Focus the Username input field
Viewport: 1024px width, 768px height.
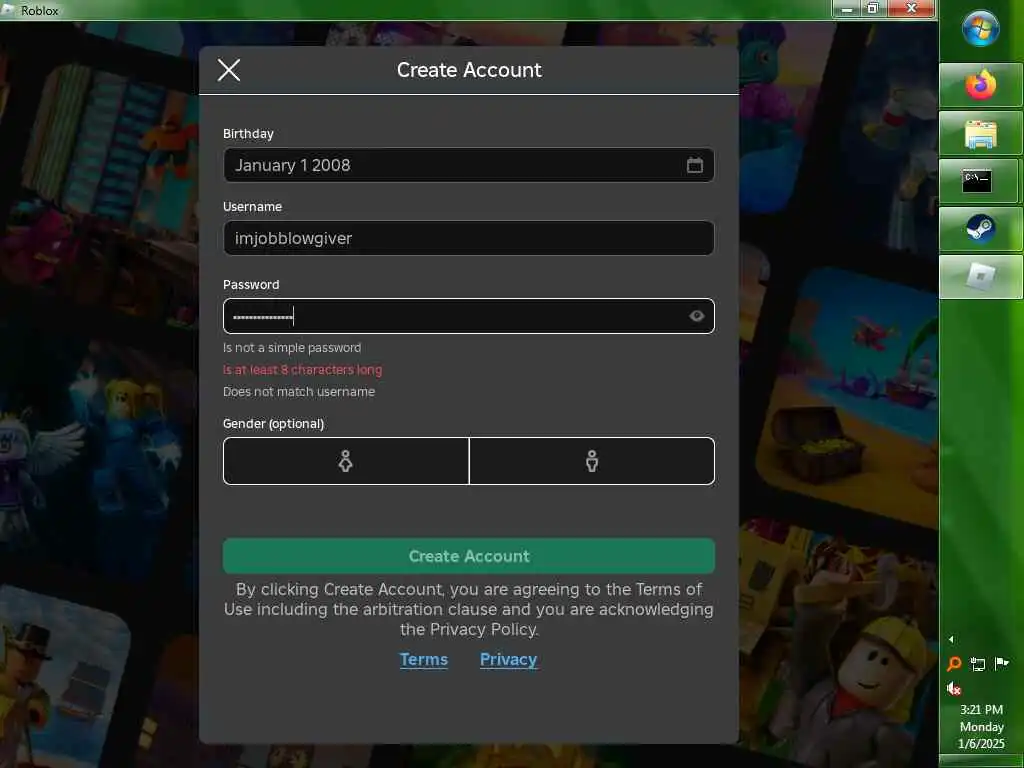(468, 238)
